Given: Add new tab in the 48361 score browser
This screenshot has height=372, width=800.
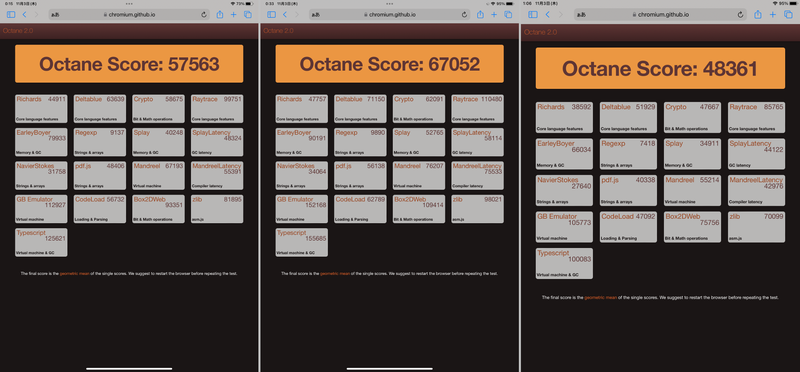Looking at the screenshot, I should (772, 15).
